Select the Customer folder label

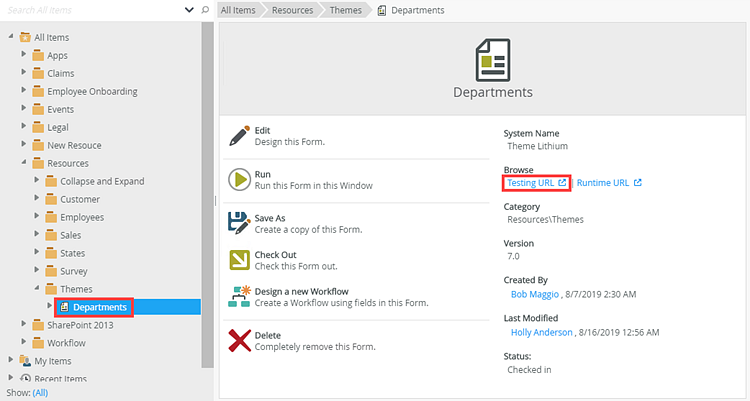pyautogui.click(x=80, y=200)
